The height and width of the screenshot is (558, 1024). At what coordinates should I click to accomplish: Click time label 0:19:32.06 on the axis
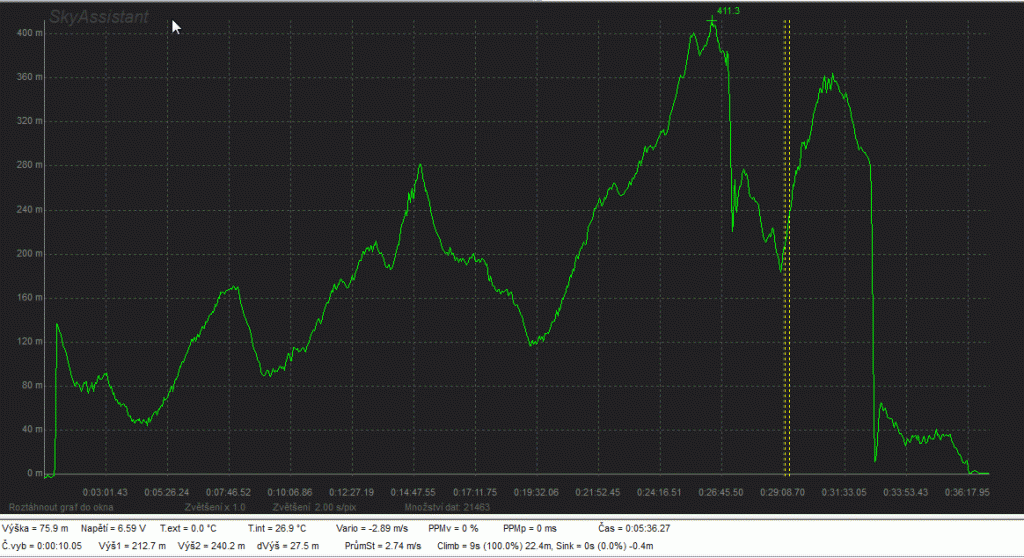click(x=538, y=492)
